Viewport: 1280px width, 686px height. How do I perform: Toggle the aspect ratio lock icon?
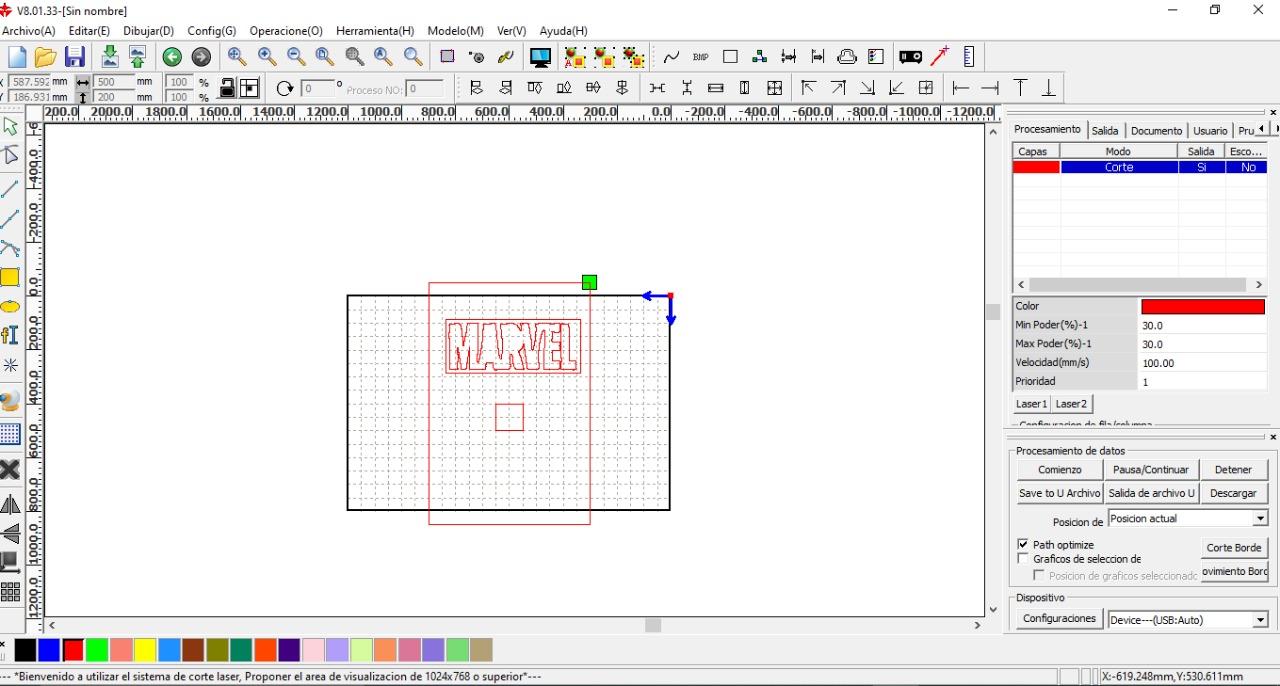[228, 88]
